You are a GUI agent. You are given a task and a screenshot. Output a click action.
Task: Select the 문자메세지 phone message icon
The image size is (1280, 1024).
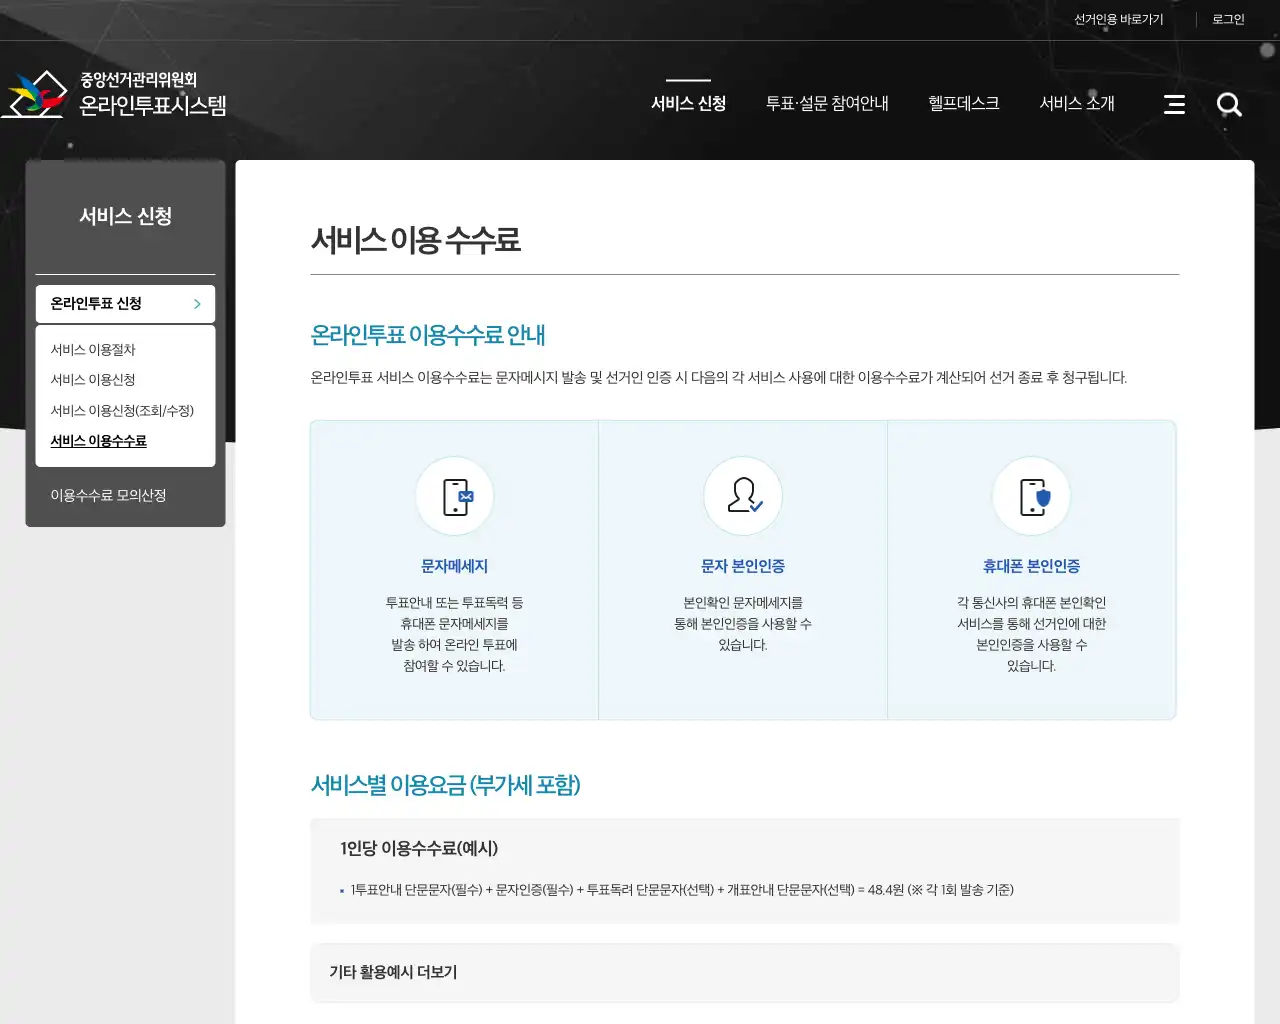pos(455,496)
